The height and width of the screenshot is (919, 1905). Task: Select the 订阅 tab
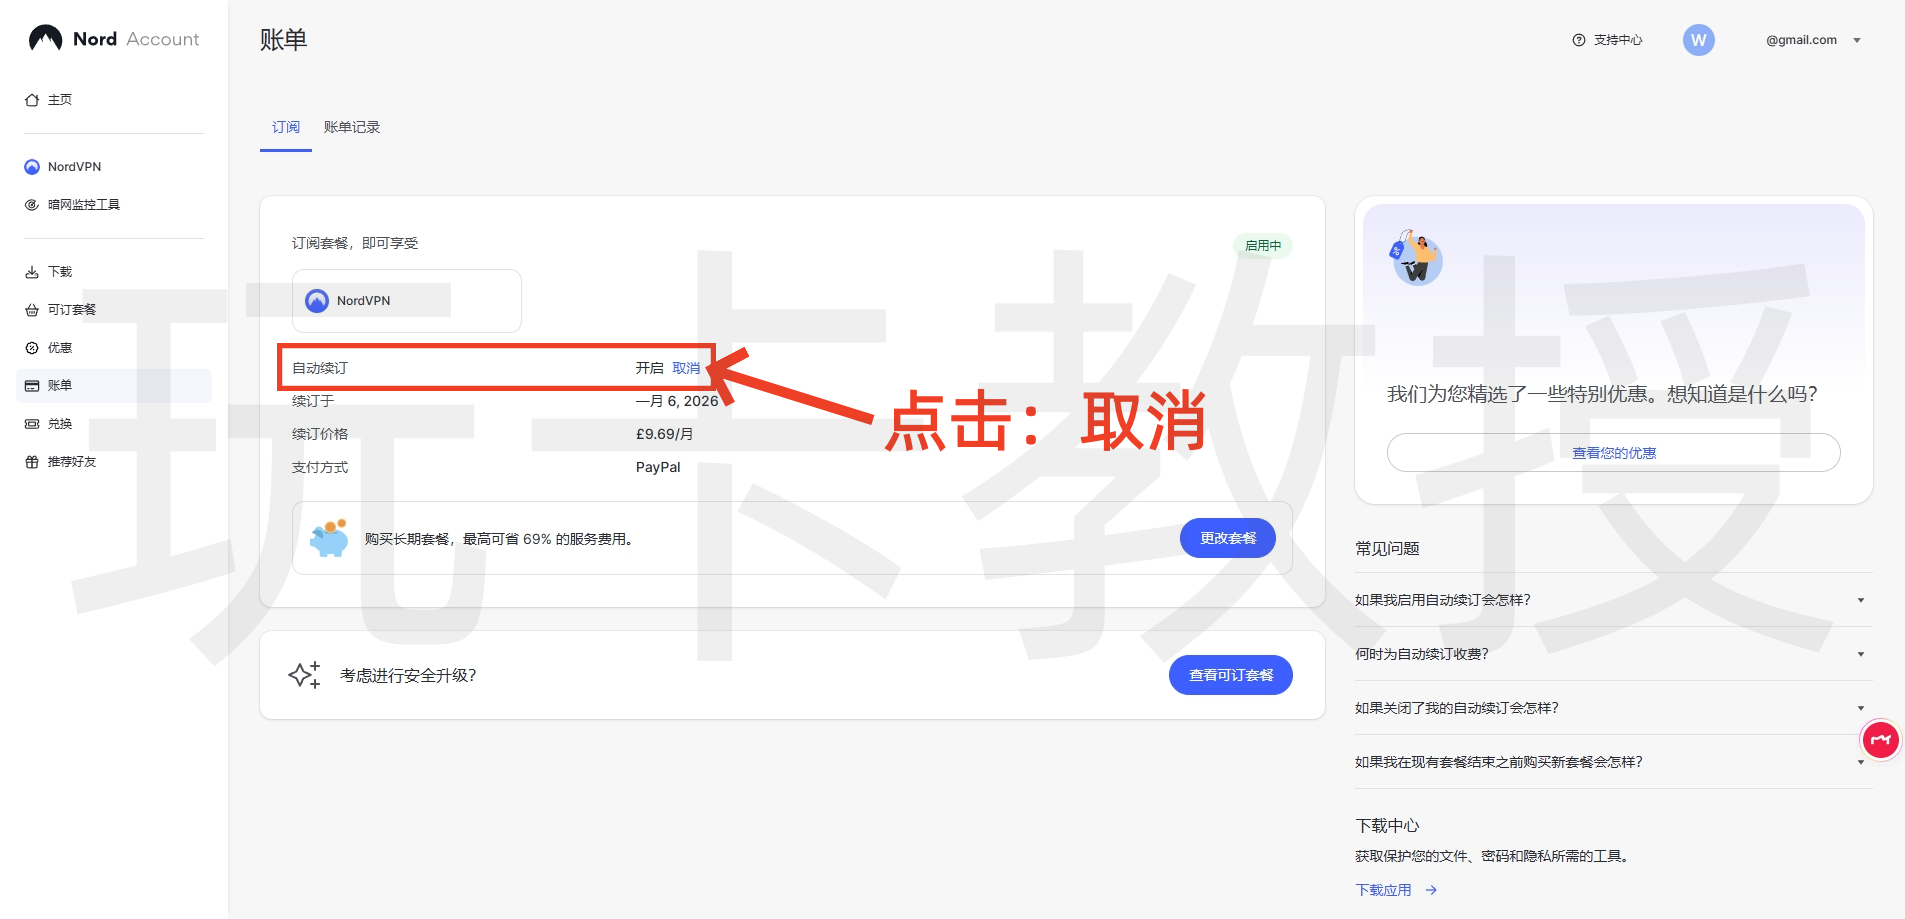click(286, 127)
